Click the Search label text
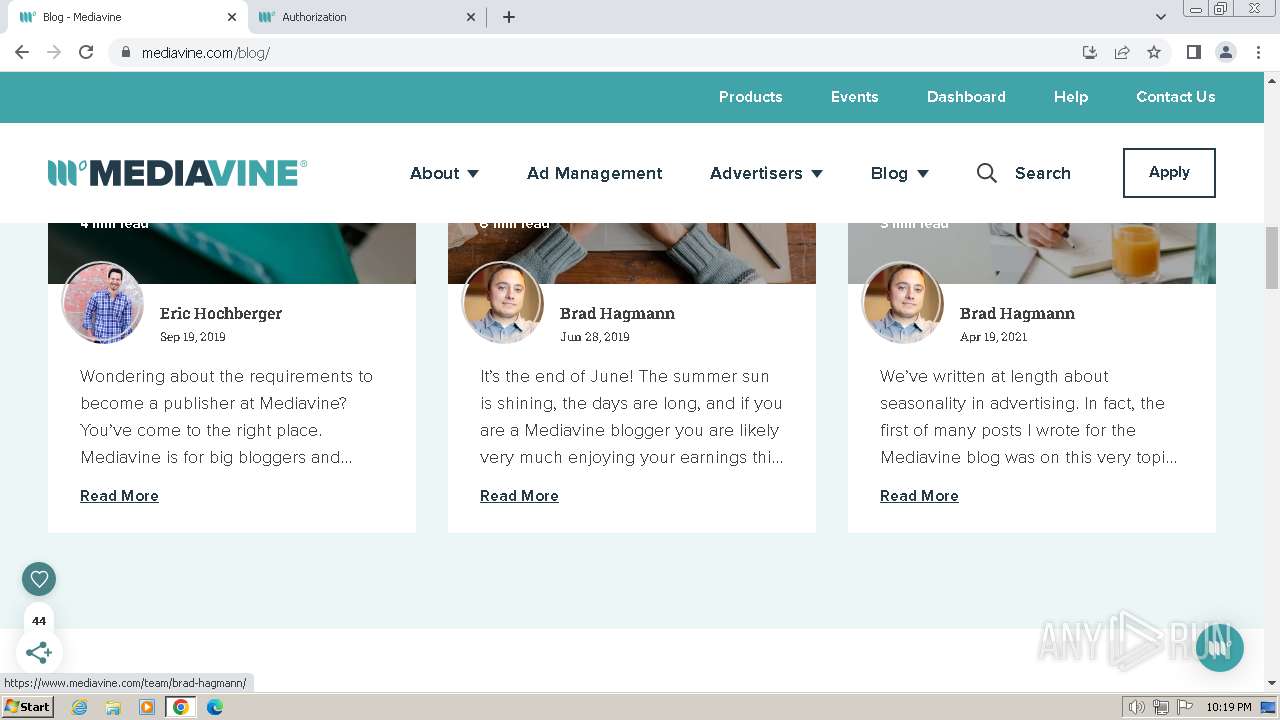This screenshot has height=720, width=1280. [1042, 173]
